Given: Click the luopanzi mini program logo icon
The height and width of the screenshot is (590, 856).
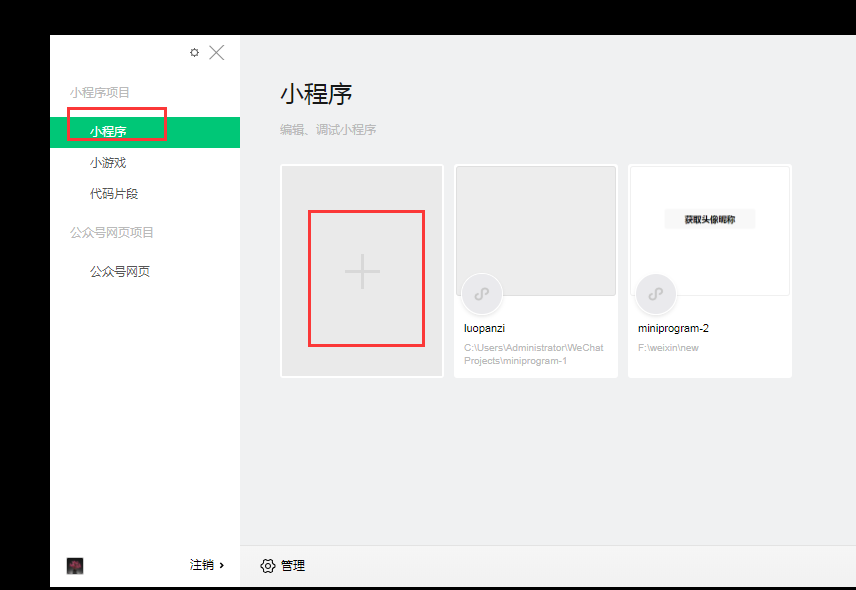Looking at the screenshot, I should [x=482, y=294].
